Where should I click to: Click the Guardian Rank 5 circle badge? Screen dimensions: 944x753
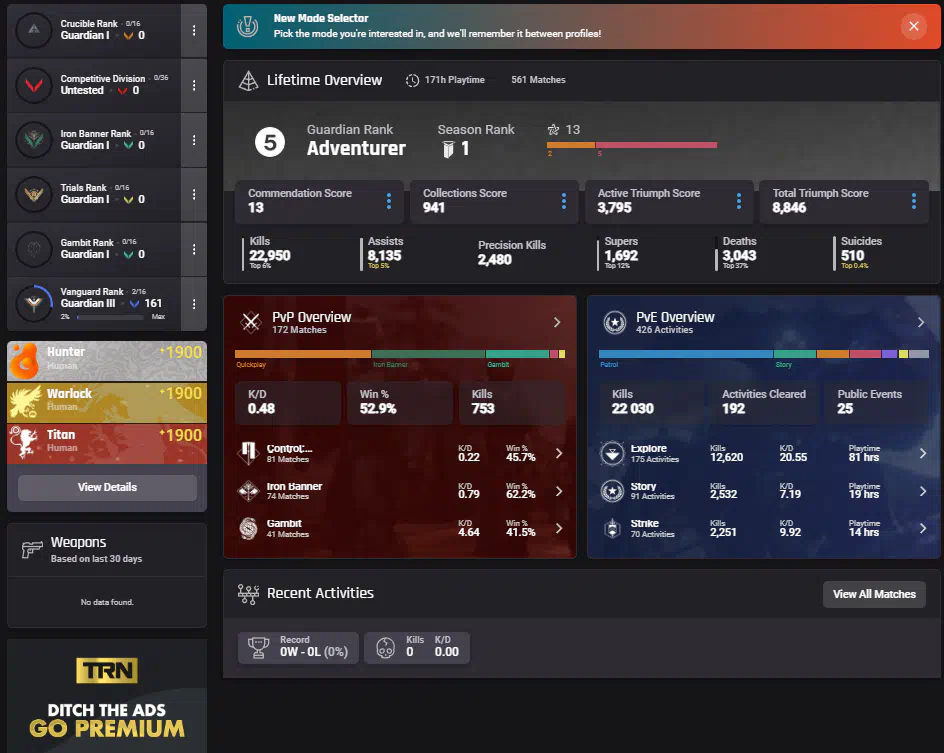click(270, 143)
